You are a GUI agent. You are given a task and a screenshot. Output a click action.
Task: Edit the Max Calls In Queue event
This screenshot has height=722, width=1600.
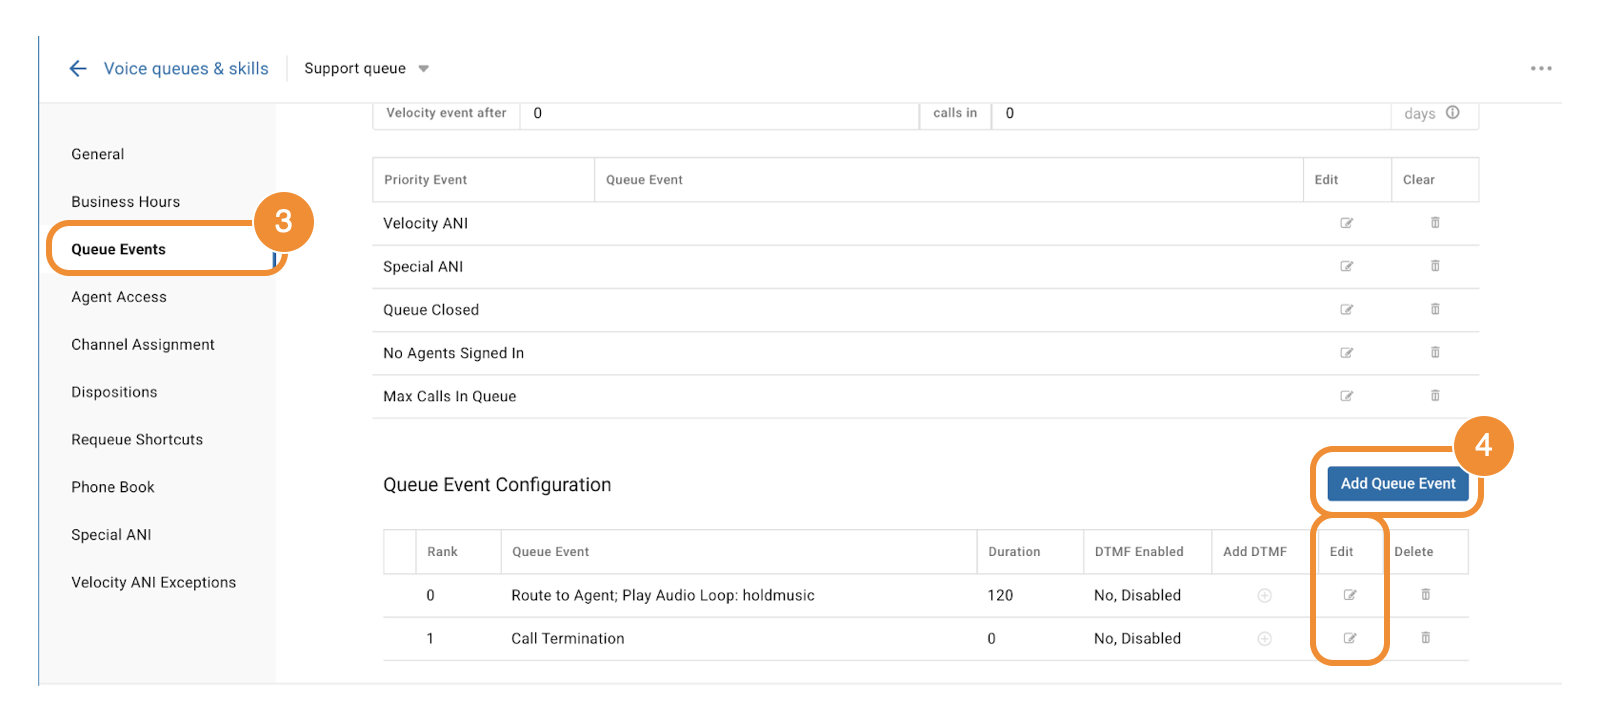[1346, 396]
